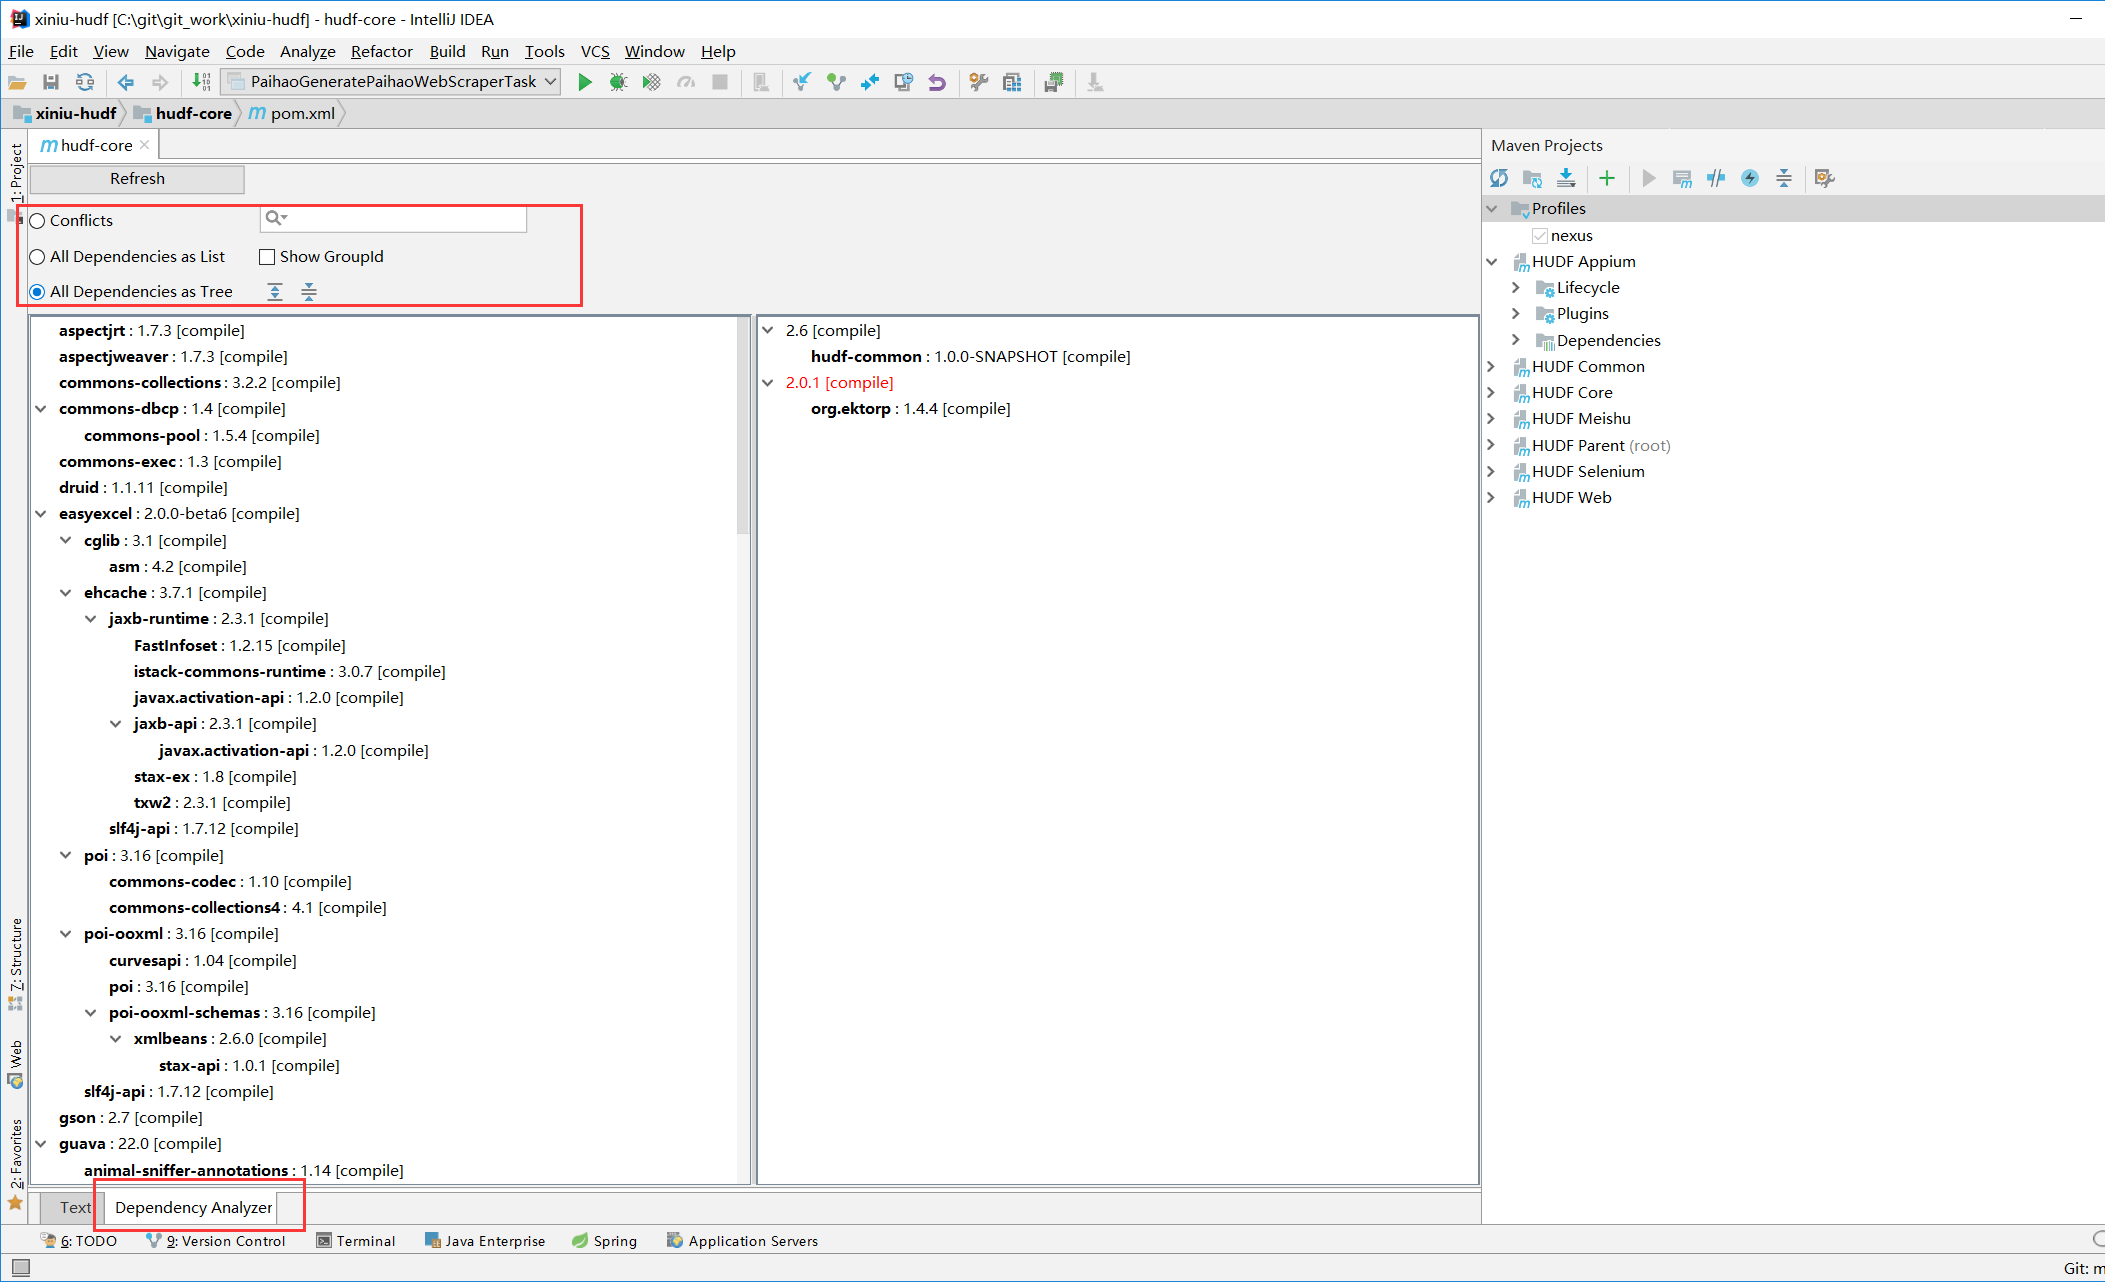Toggle Offline Mode in Maven panel
Image resolution: width=2105 pixels, height=1282 pixels.
1716,178
